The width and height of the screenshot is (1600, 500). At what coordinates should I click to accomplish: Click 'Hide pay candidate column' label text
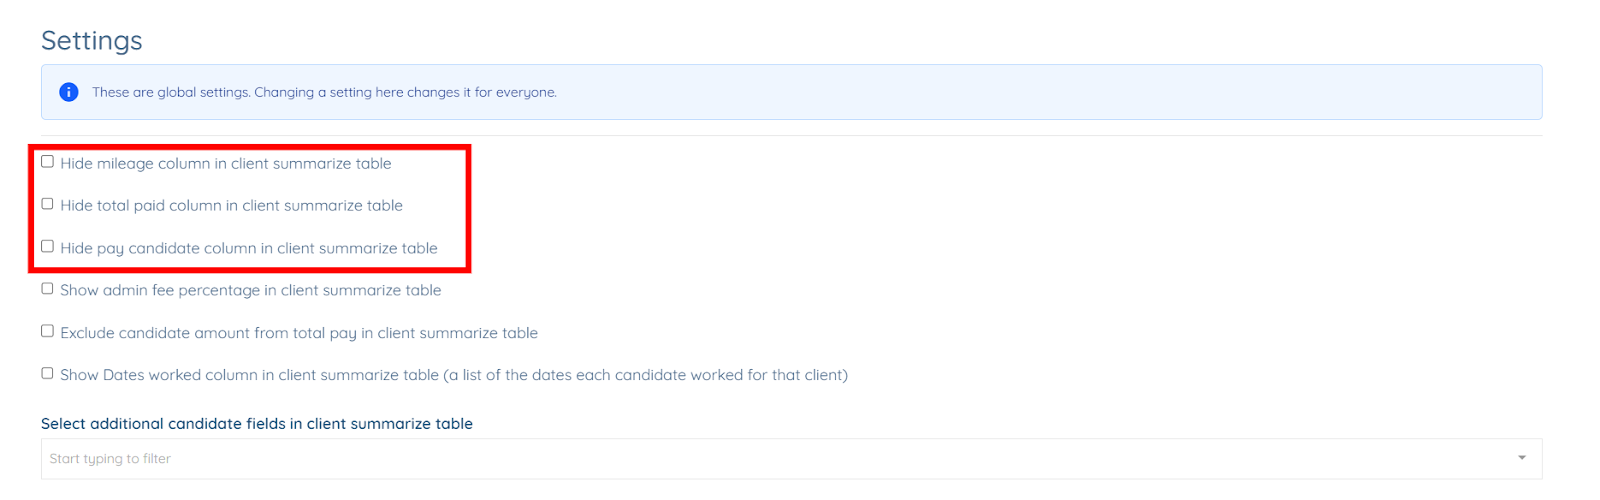click(248, 249)
